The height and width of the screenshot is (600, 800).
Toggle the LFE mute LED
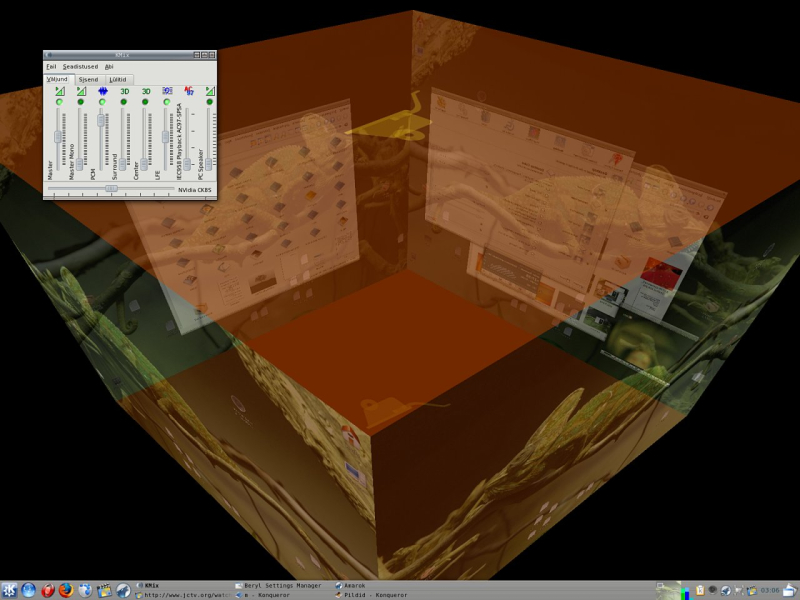166,102
